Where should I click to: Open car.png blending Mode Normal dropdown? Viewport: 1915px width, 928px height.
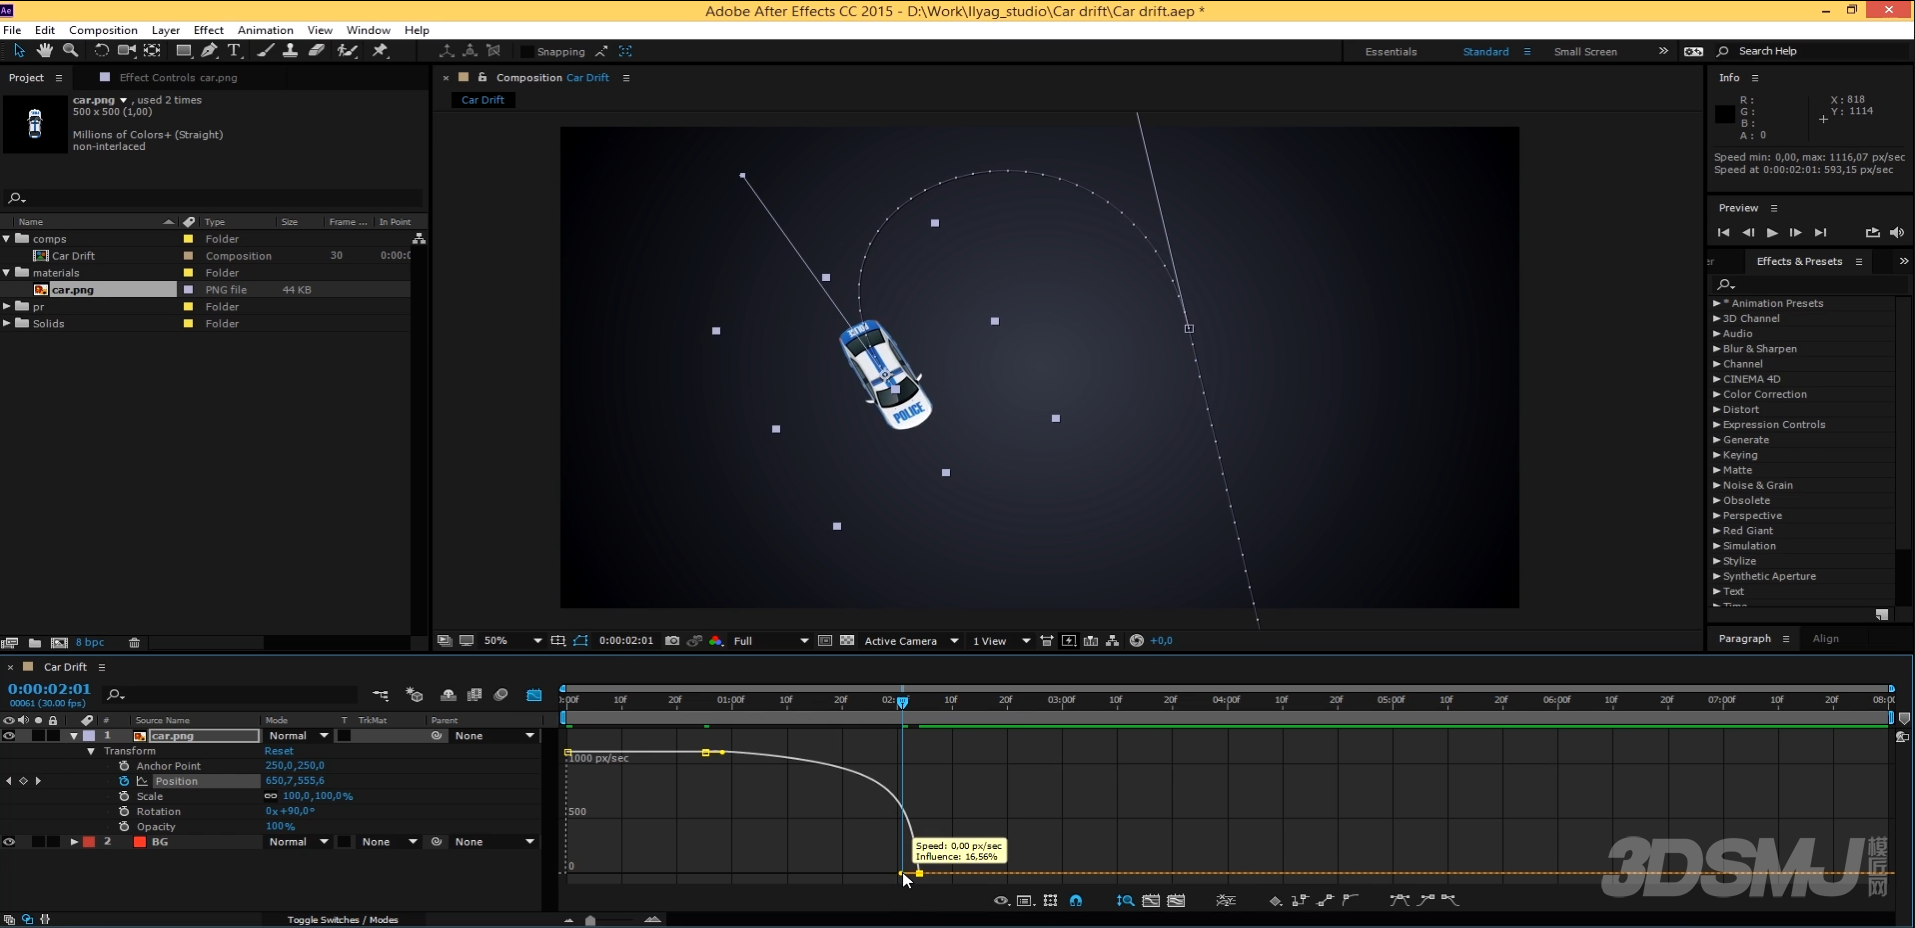pos(298,736)
